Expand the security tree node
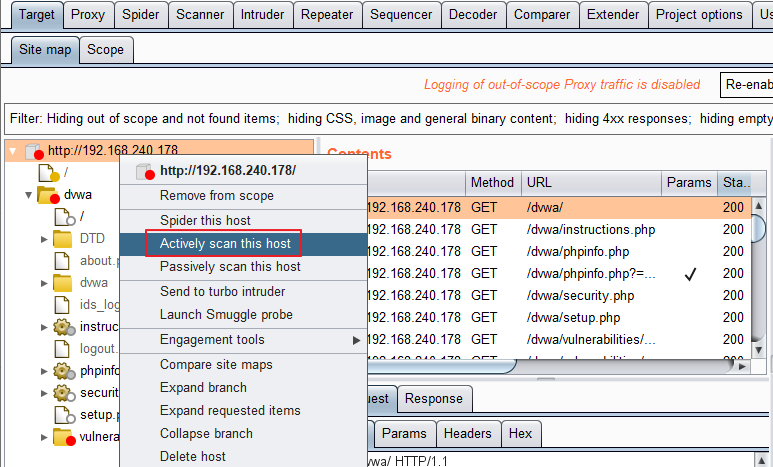 (x=44, y=393)
